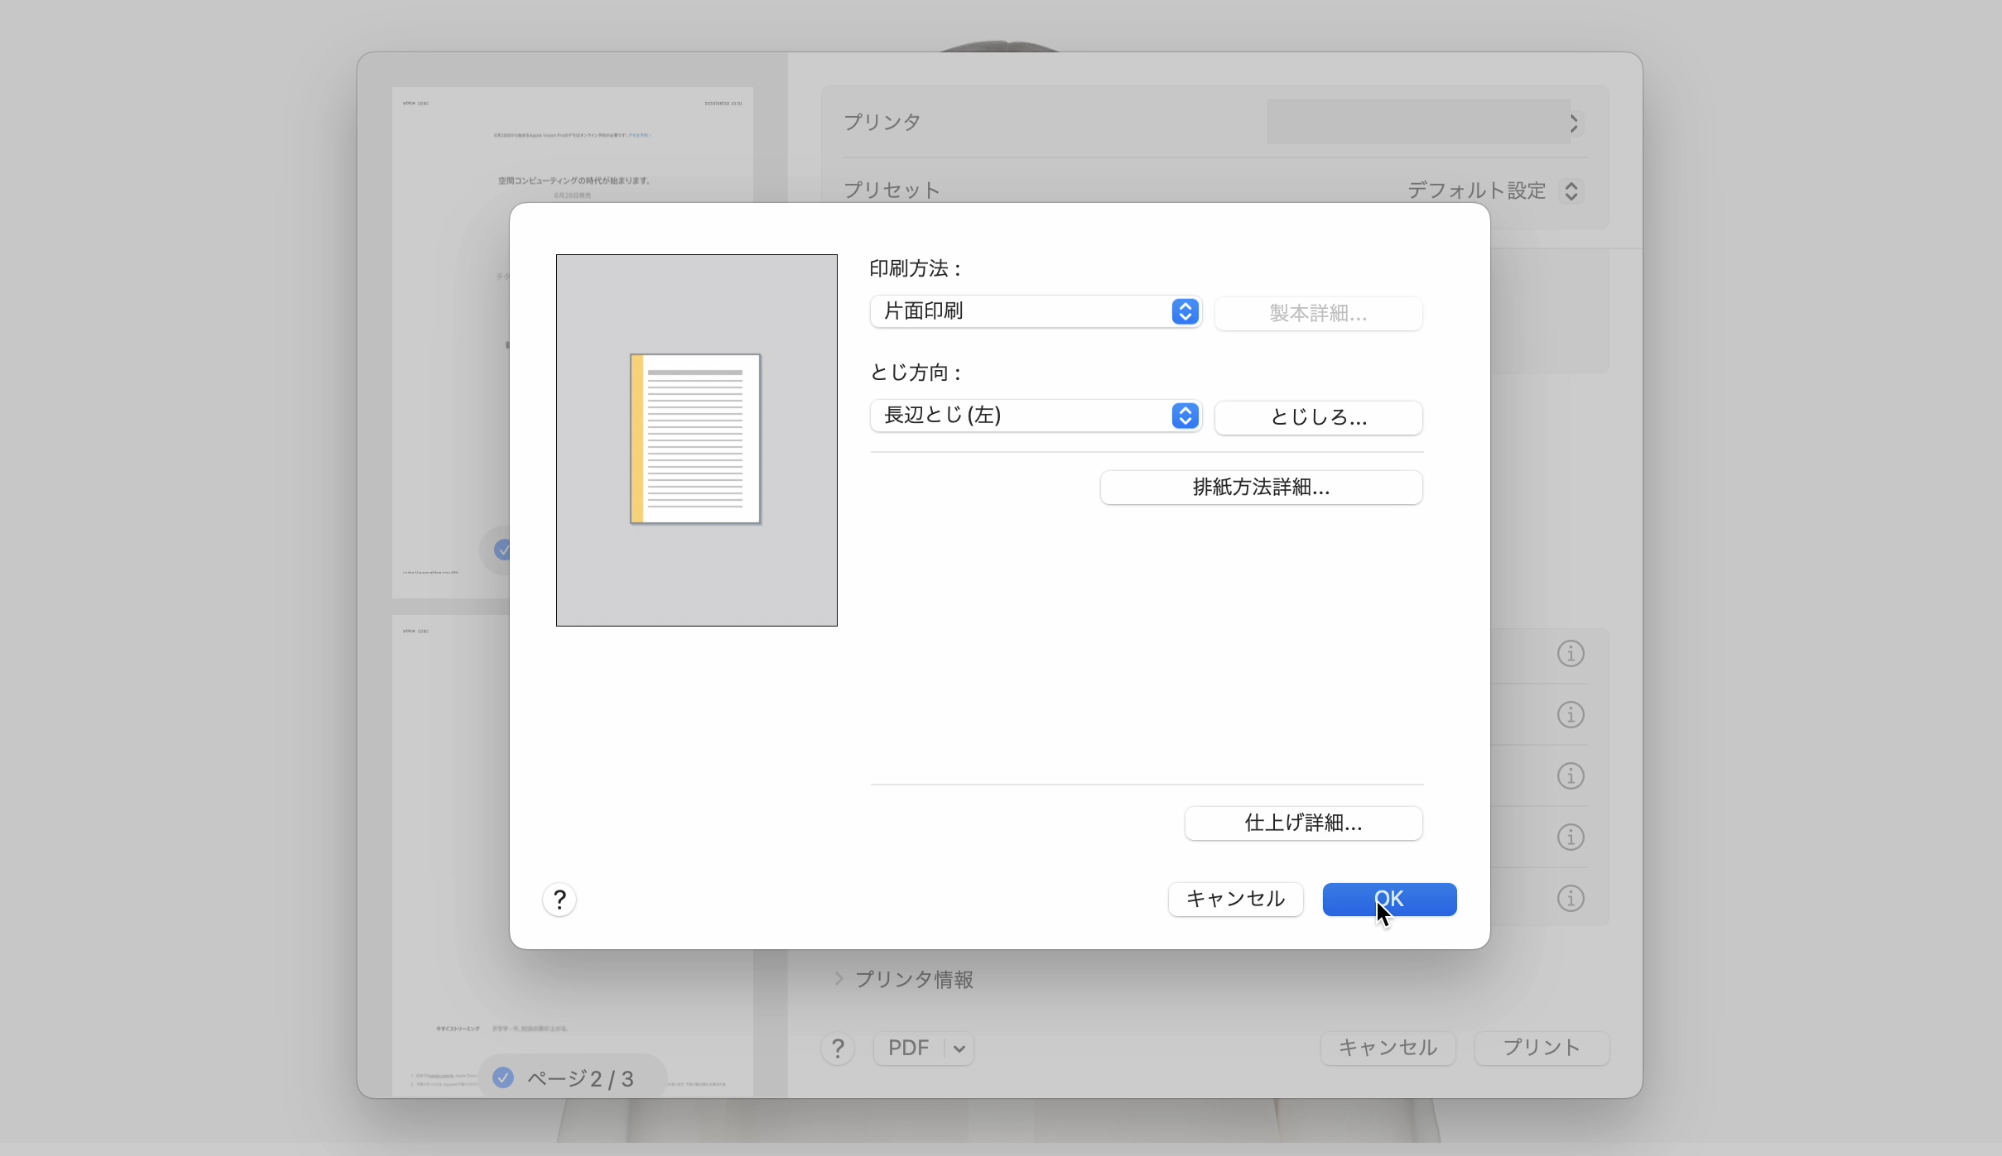Click プリント in the background print window
The image size is (2002, 1156).
point(1542,1048)
